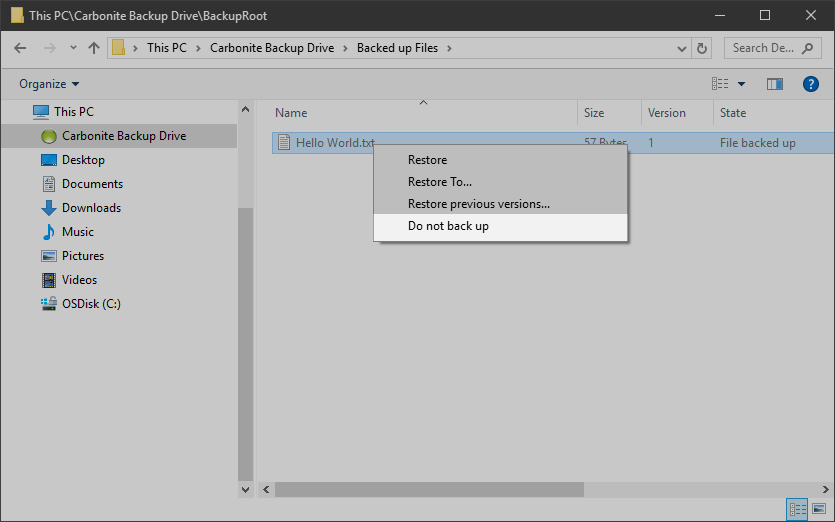The width and height of the screenshot is (835, 522).
Task: Open the Music folder in sidebar
Action: pos(78,232)
